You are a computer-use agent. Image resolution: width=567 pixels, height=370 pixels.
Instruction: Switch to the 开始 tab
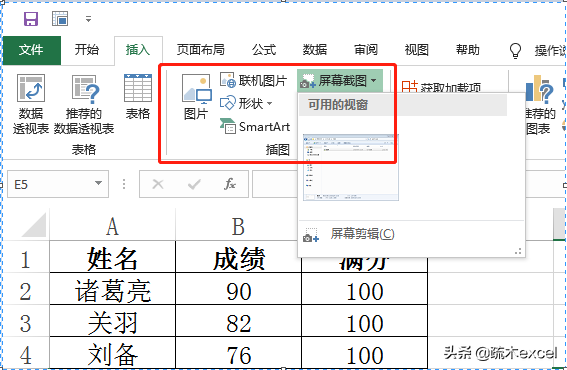[x=87, y=50]
